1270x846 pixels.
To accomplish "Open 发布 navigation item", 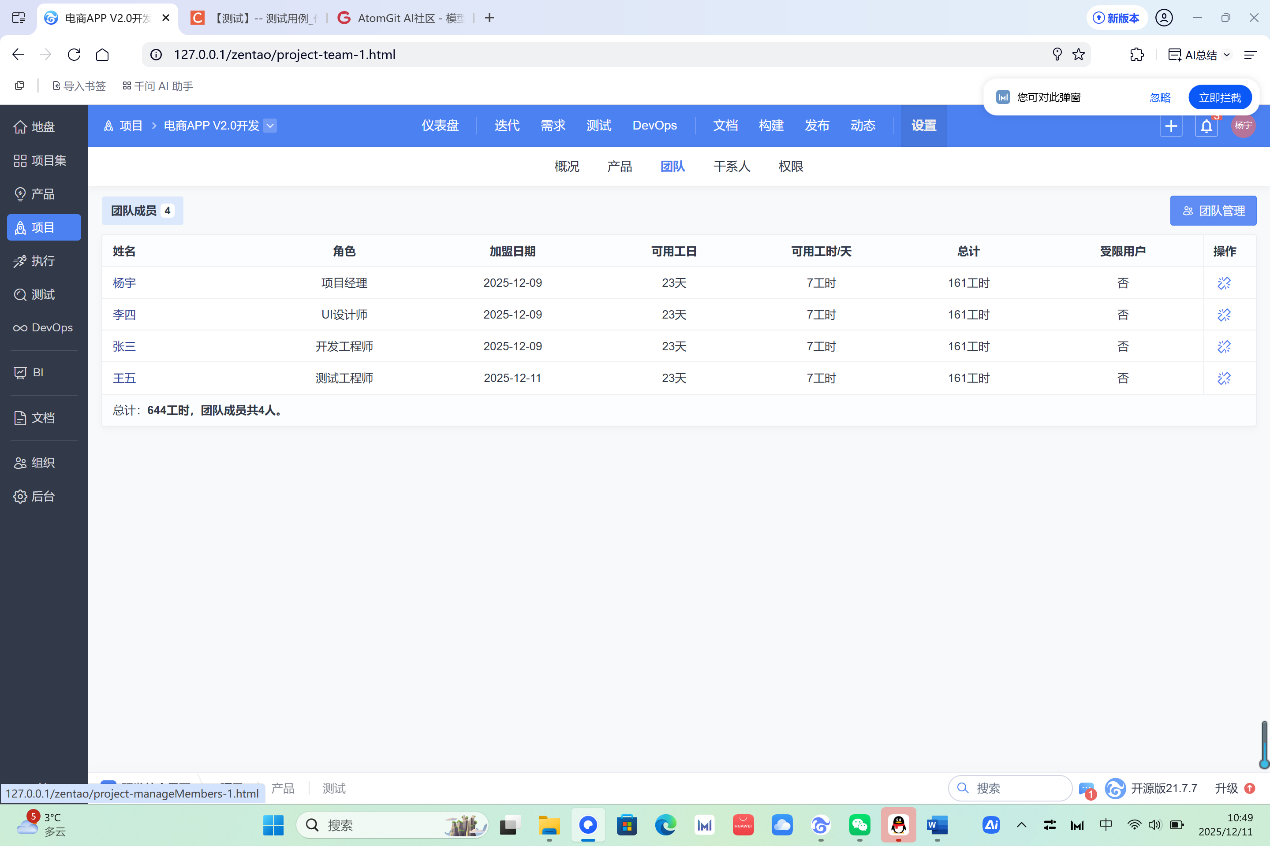I will pyautogui.click(x=817, y=126).
